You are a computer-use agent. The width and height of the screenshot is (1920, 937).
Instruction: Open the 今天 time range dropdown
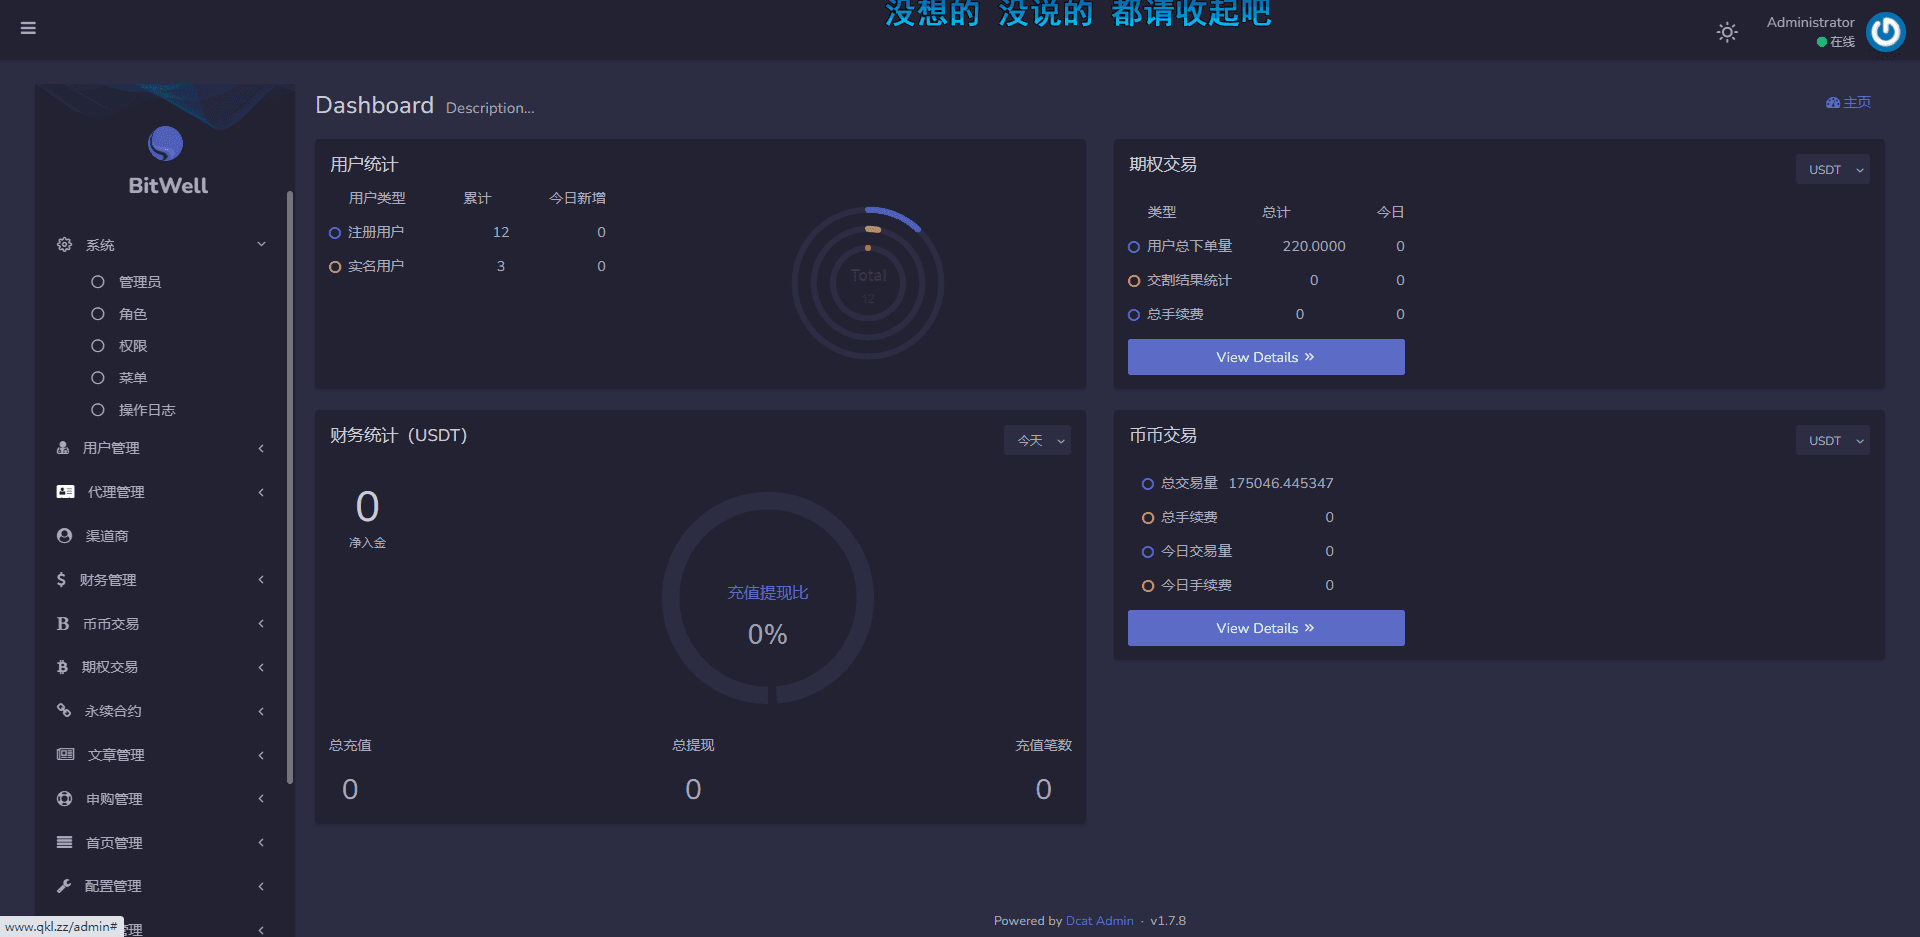(1037, 440)
